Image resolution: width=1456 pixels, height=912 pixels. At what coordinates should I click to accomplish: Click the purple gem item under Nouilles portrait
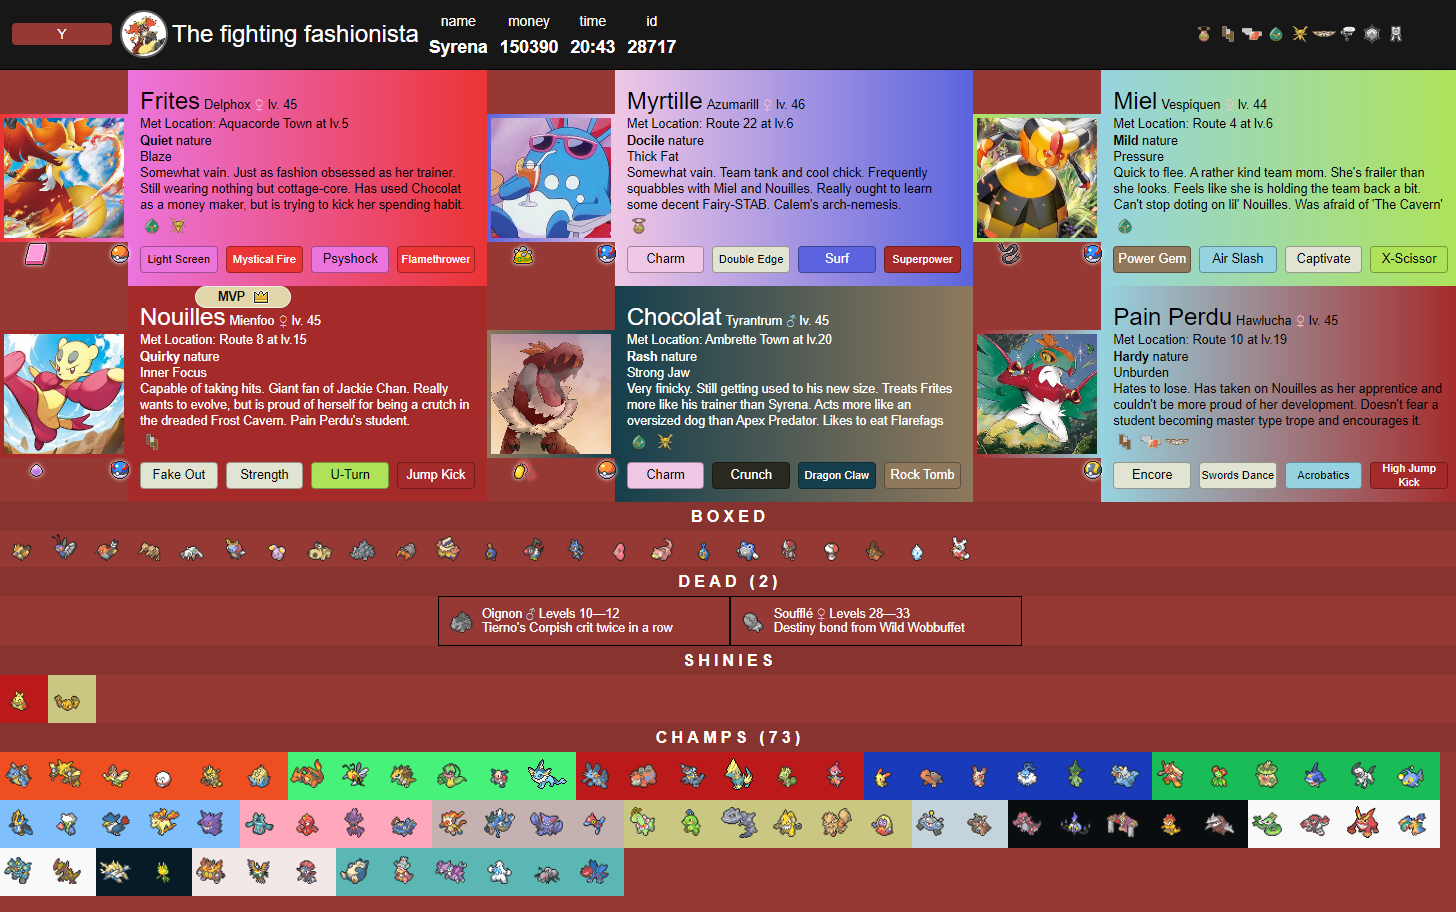pyautogui.click(x=37, y=470)
